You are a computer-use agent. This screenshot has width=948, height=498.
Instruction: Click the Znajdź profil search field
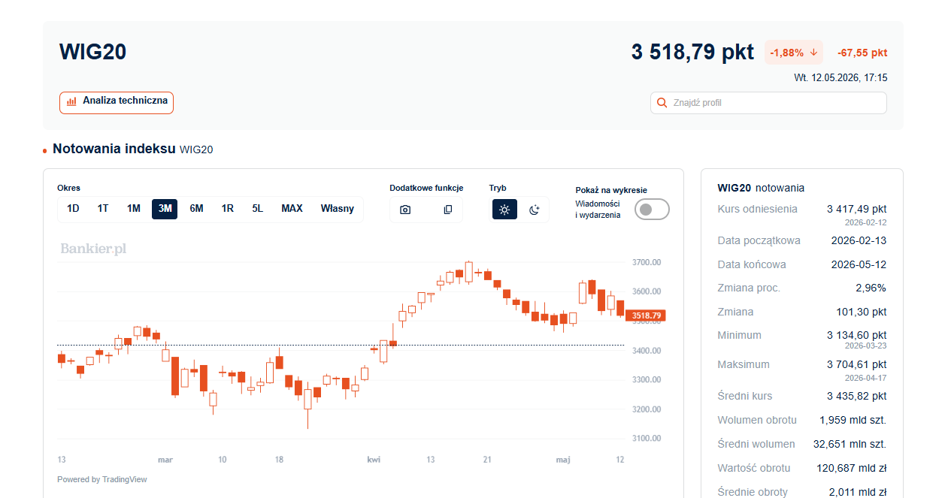(x=768, y=103)
